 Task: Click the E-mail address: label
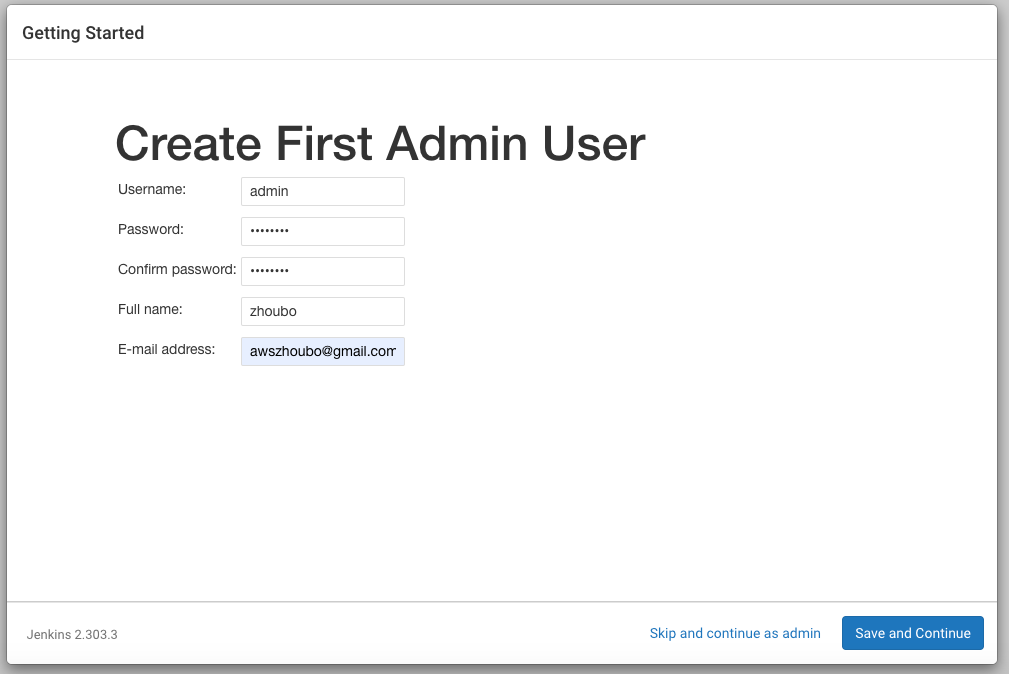[x=167, y=349]
